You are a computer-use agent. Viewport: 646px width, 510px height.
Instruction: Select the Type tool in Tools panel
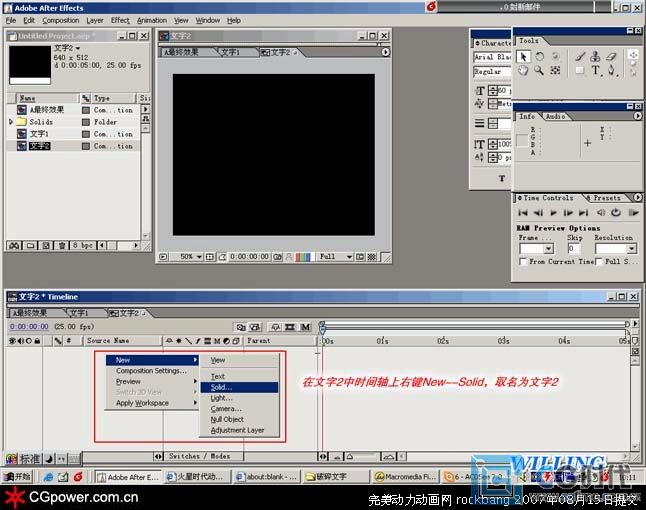pyautogui.click(x=595, y=70)
